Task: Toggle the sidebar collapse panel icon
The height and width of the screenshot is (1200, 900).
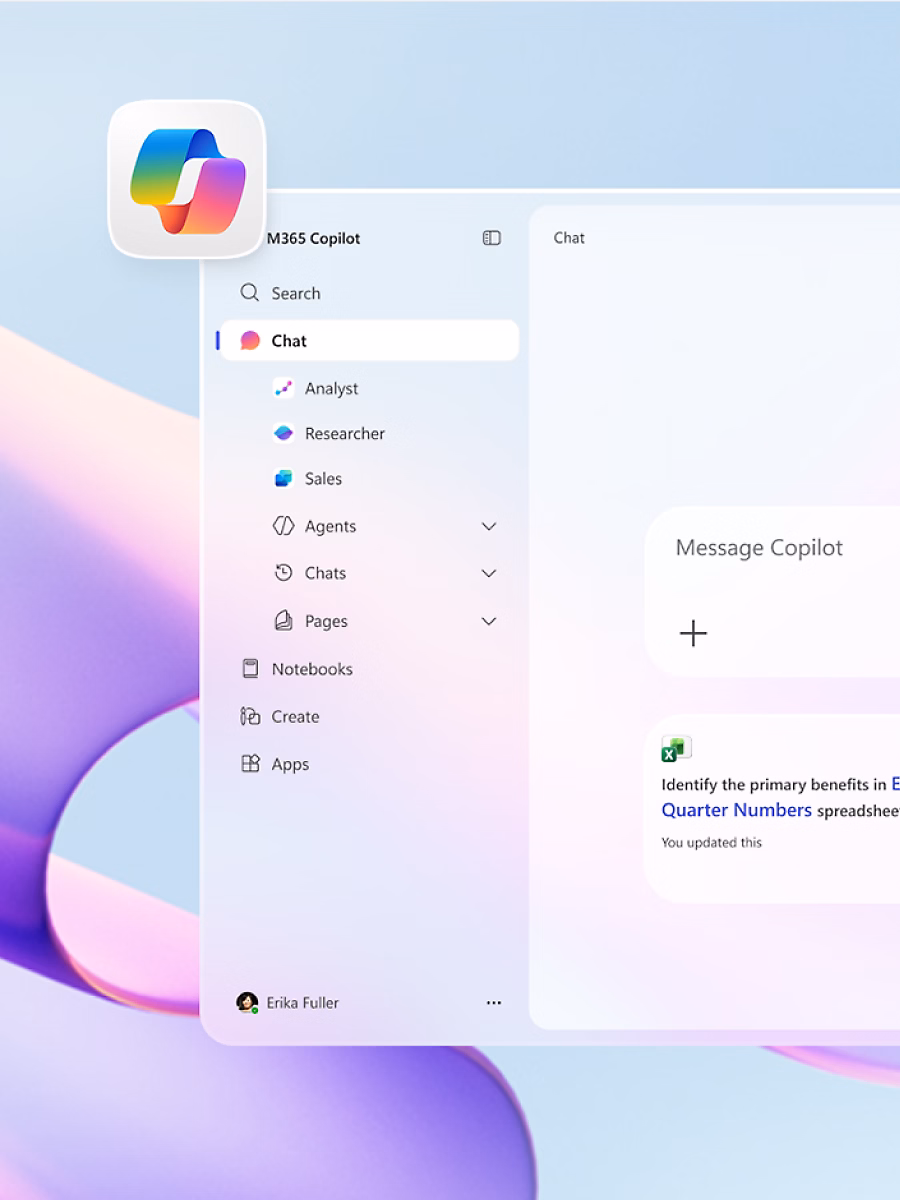Action: 491,238
